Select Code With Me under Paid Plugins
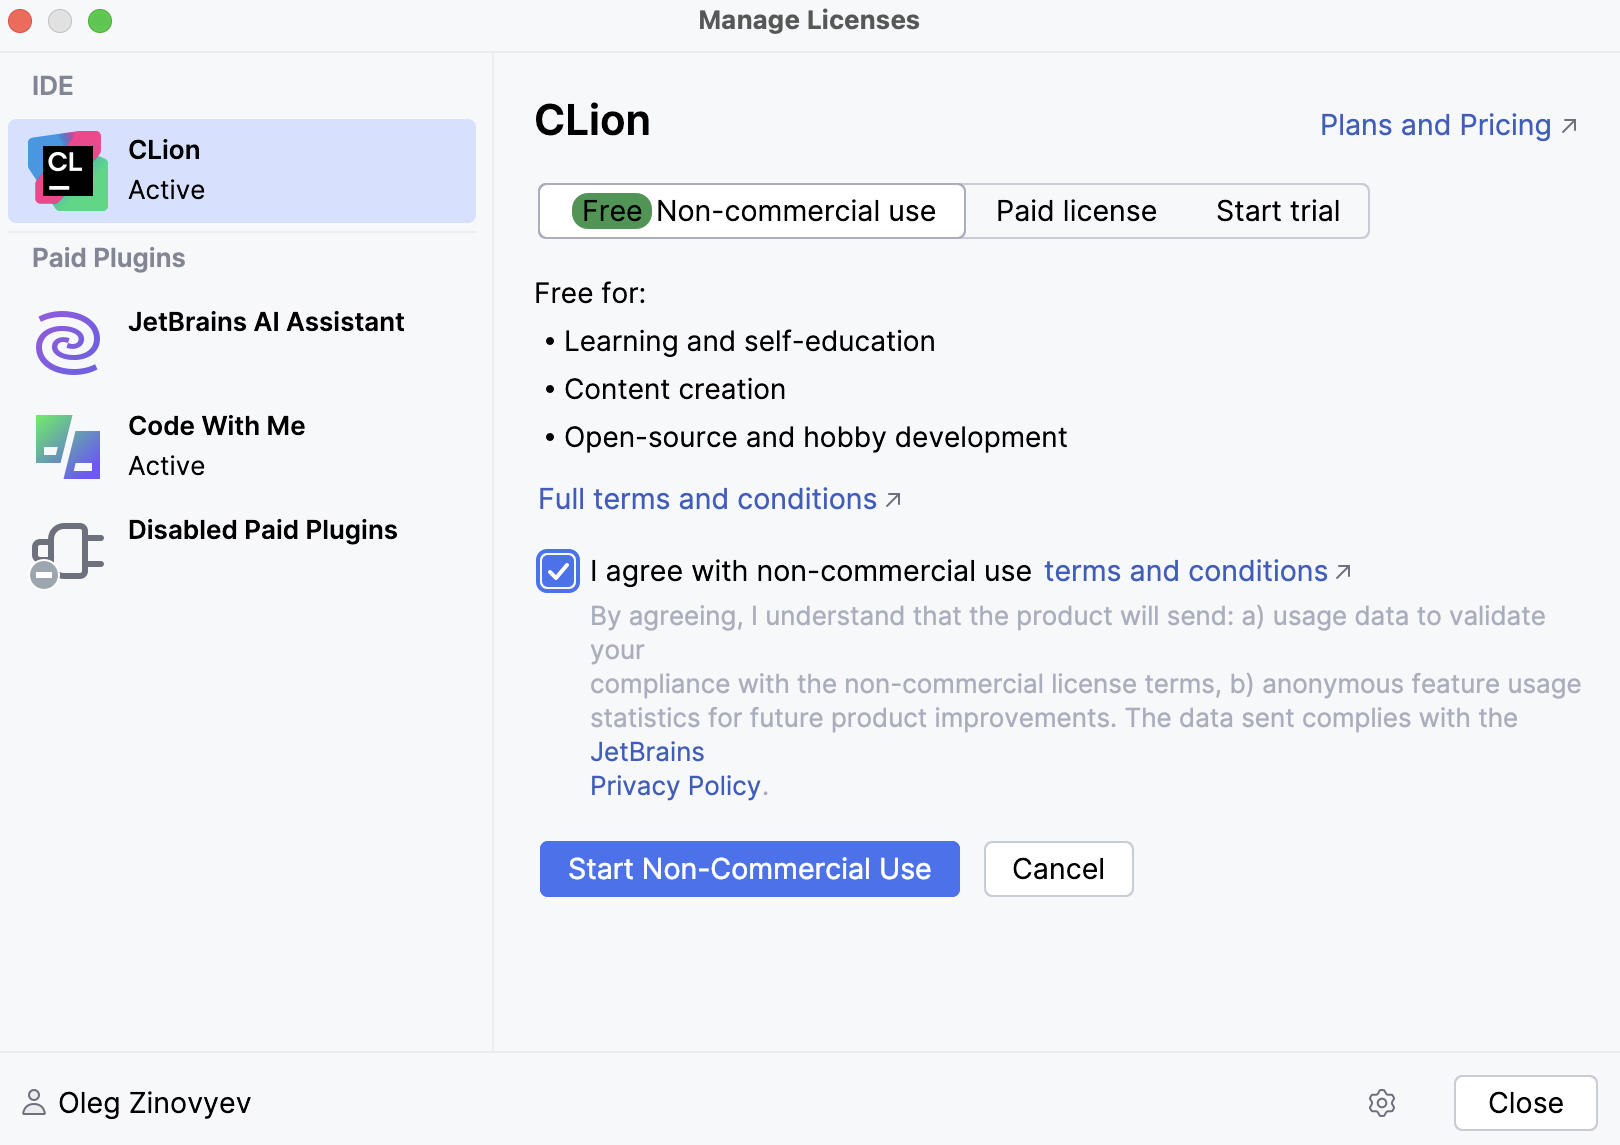Image resolution: width=1620 pixels, height=1145 pixels. [x=216, y=426]
